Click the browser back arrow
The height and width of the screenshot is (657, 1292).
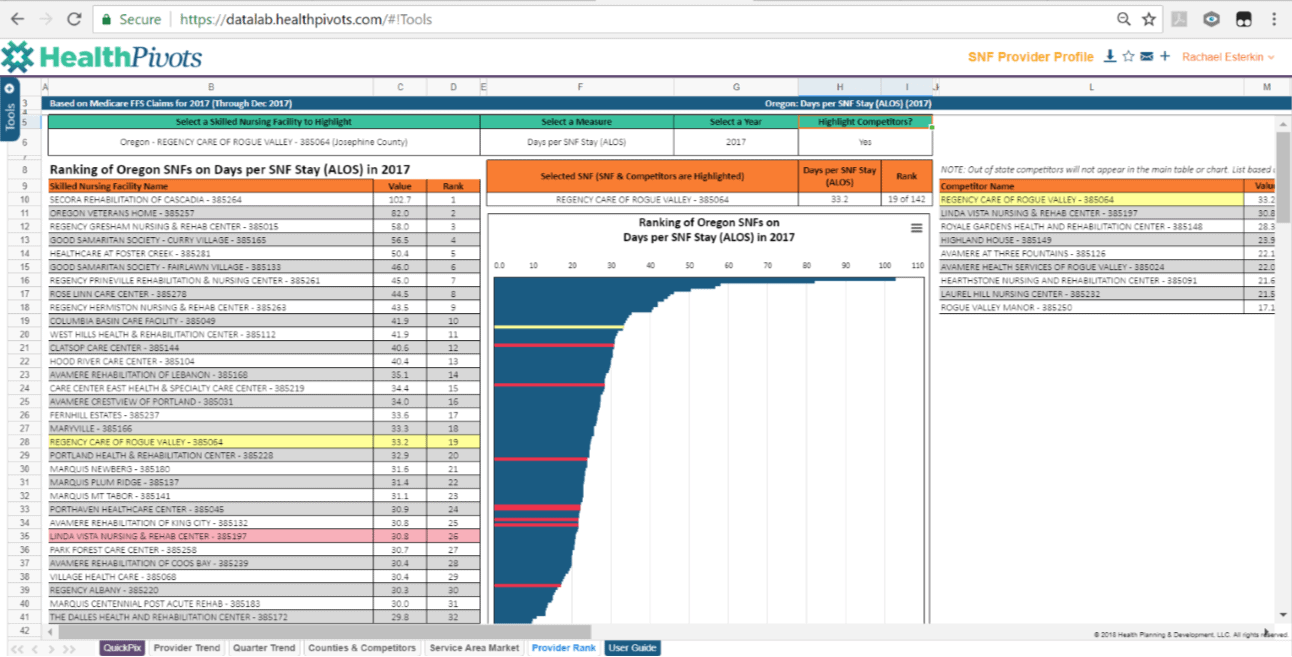(16, 19)
